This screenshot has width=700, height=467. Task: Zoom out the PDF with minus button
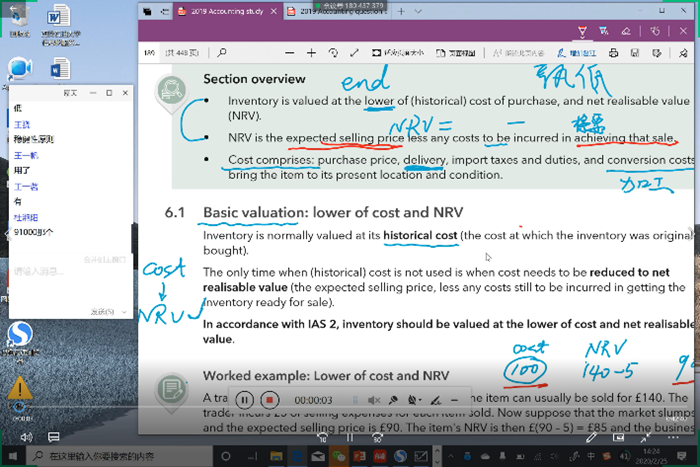(288, 52)
